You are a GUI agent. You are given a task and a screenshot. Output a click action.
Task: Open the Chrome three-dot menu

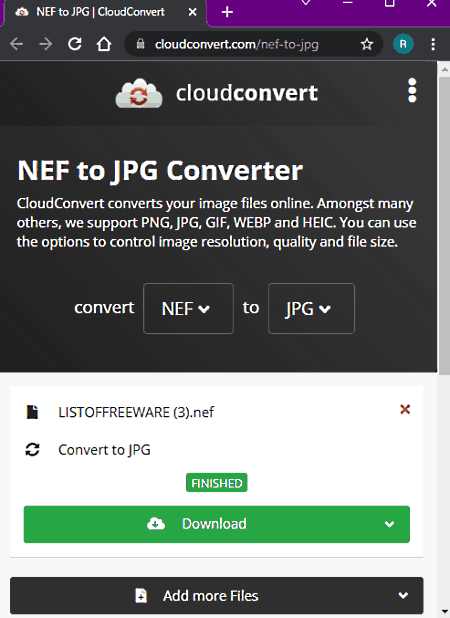pyautogui.click(x=433, y=44)
